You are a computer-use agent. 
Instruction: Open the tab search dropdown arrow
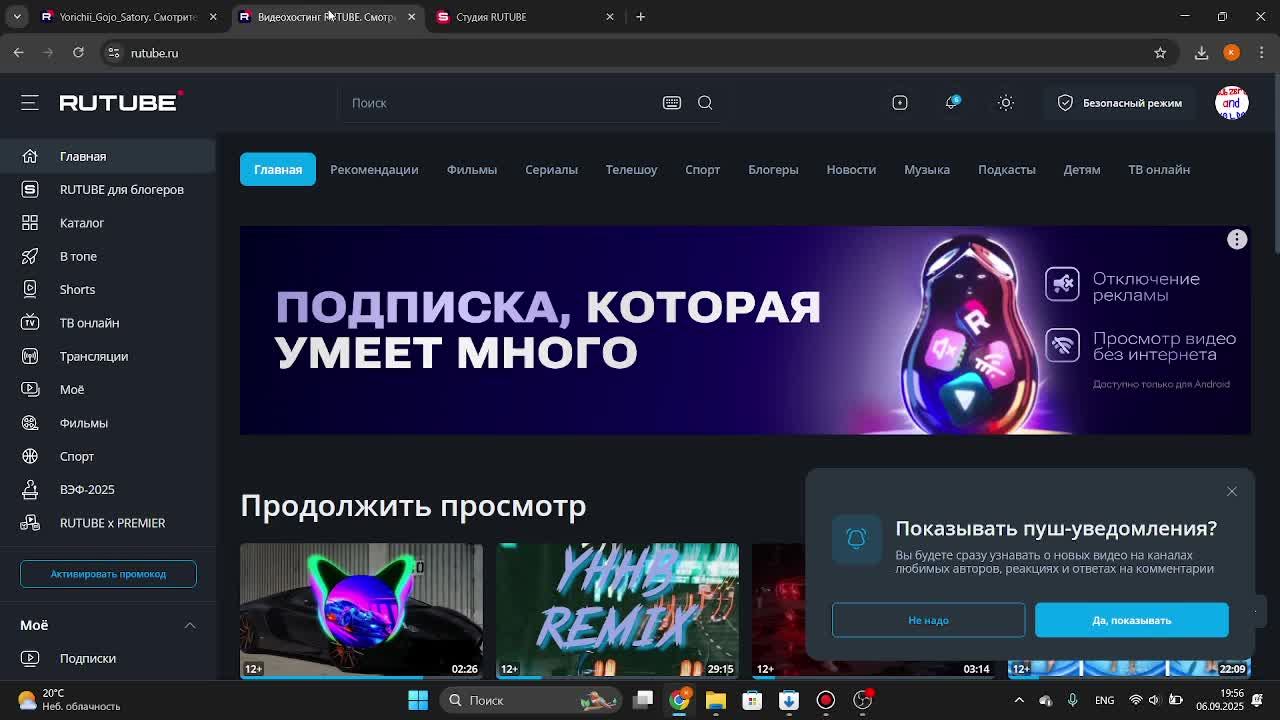[17, 17]
